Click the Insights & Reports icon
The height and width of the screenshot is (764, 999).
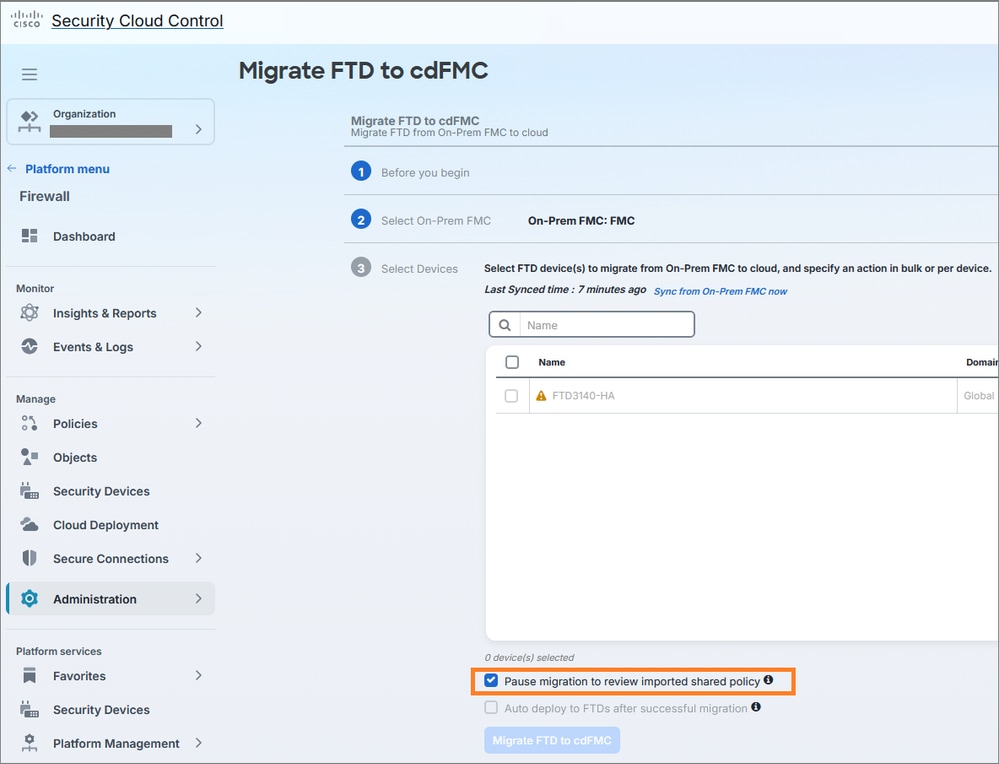pyautogui.click(x=29, y=313)
